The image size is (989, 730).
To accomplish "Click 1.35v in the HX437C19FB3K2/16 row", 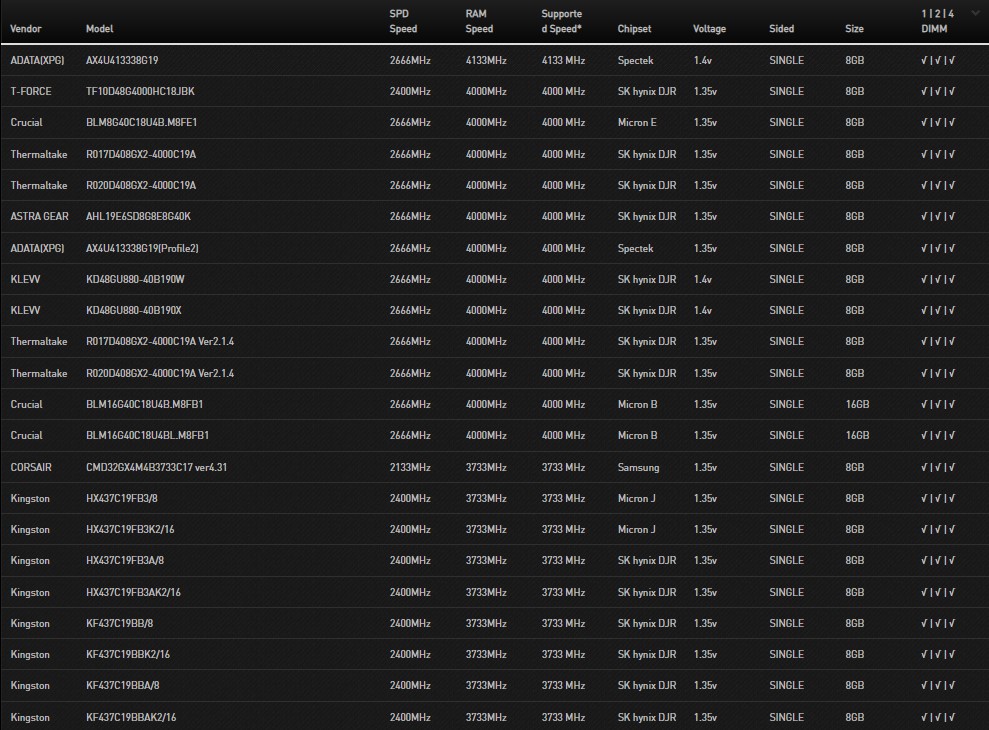I will tap(705, 529).
